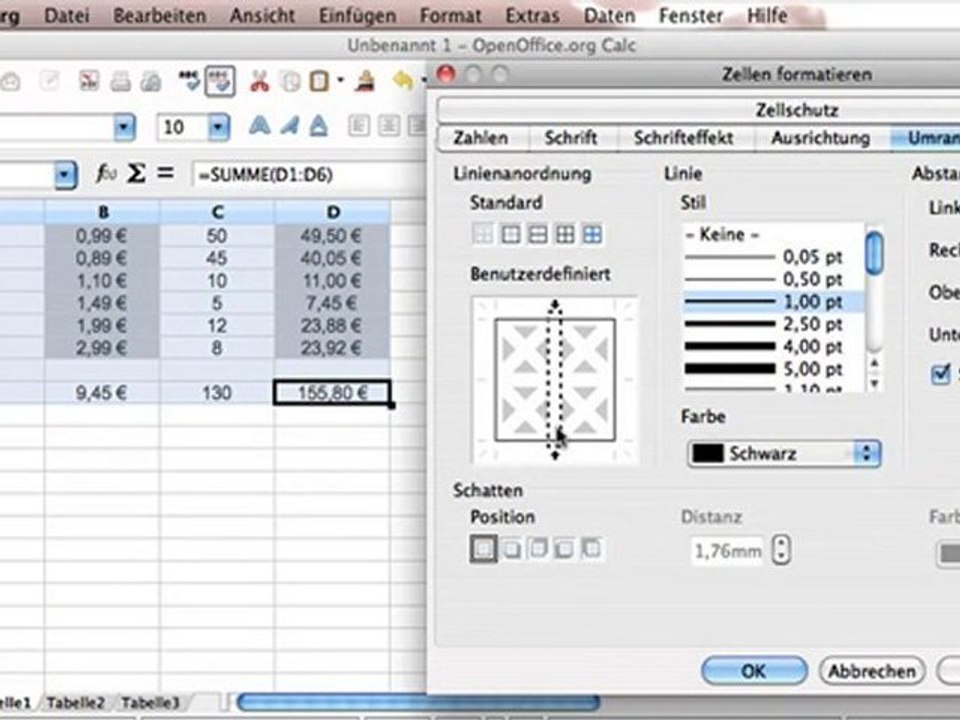
Task: Switch to the Zellschutz tab
Action: coord(797,111)
